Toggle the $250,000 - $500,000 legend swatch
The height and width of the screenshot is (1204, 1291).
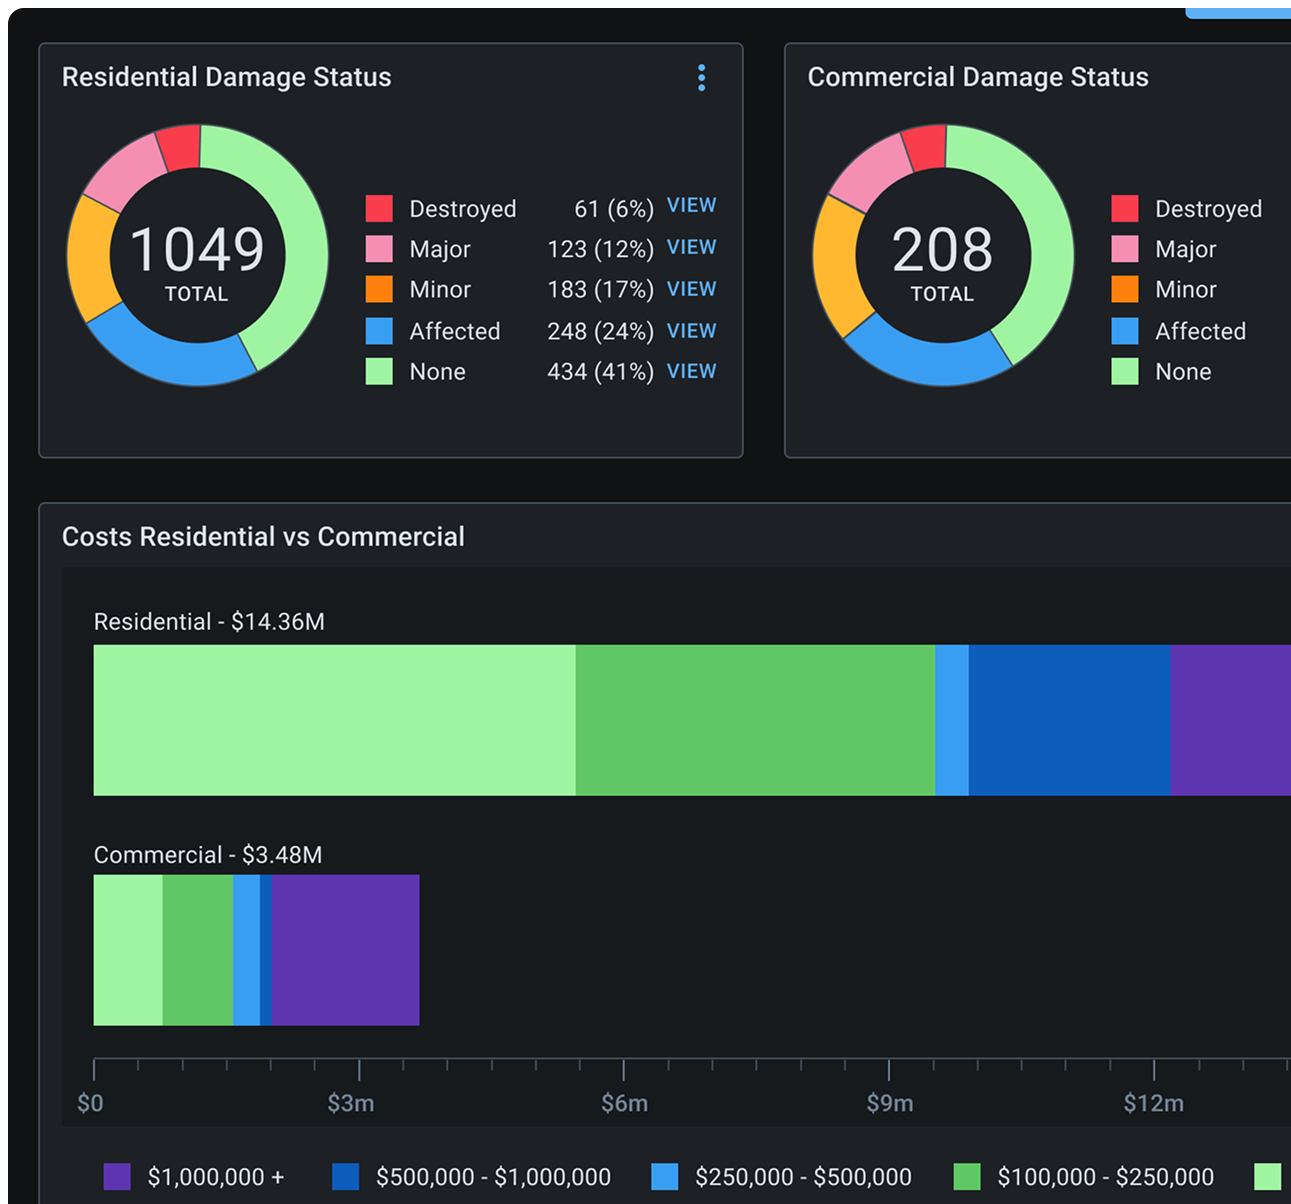click(x=664, y=1176)
